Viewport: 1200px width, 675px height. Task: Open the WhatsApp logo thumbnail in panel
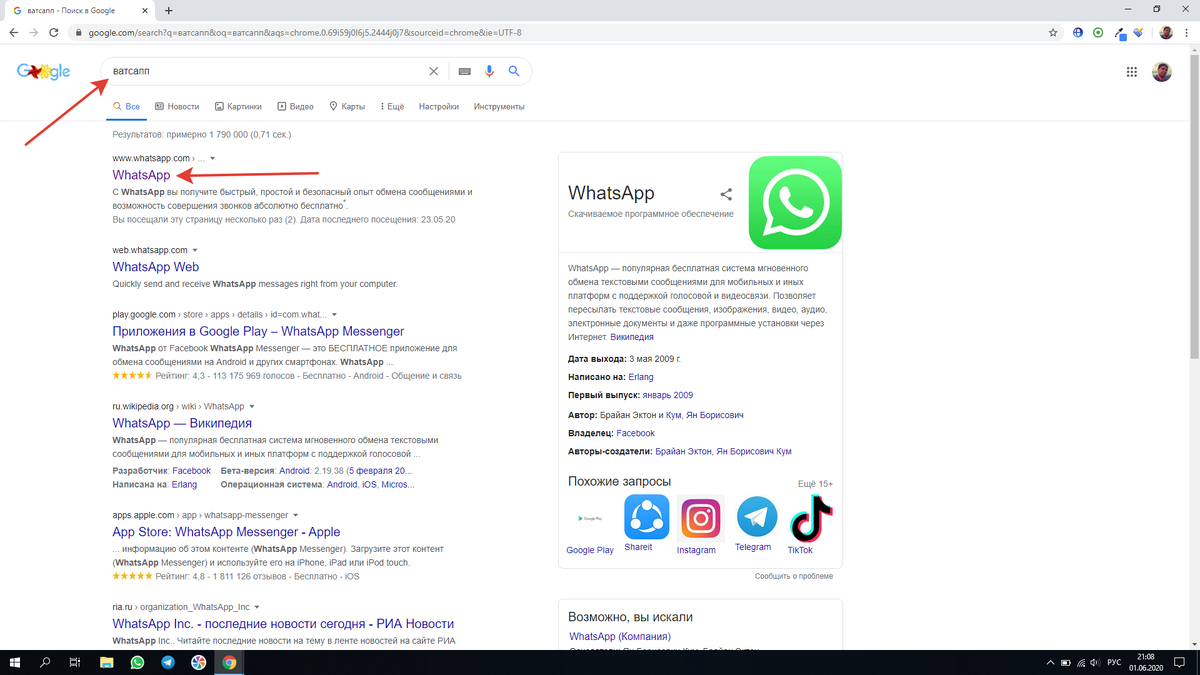pos(795,202)
